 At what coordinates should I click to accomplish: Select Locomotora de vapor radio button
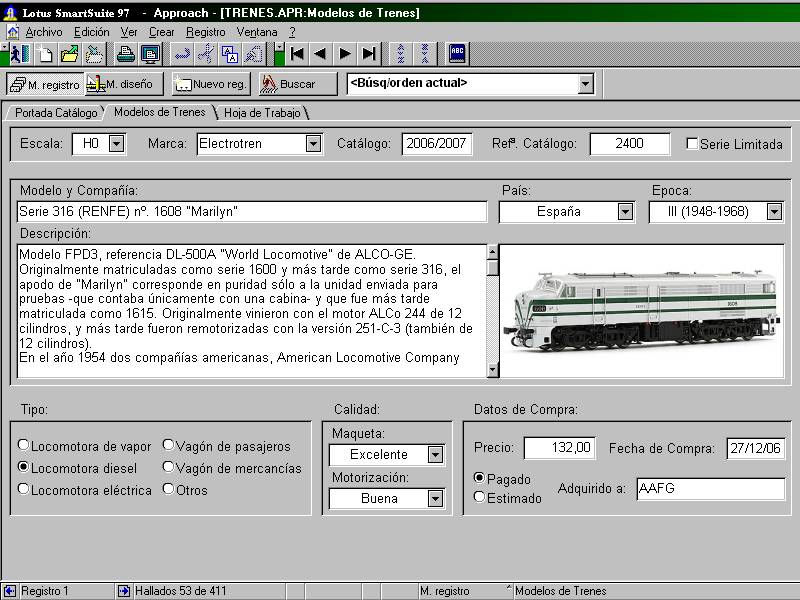pos(23,445)
